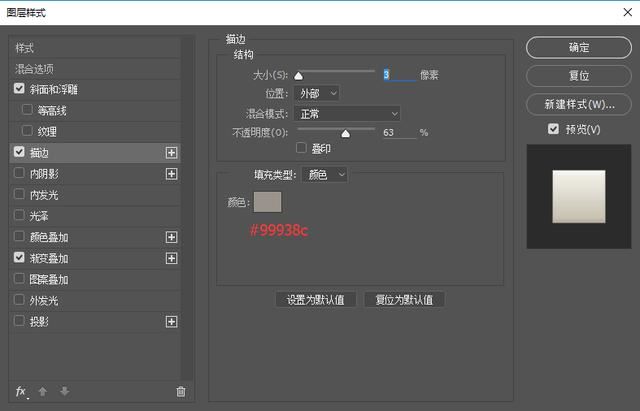Select the 混合选项 list entry
This screenshot has height=411, width=640.
(x=95, y=69)
